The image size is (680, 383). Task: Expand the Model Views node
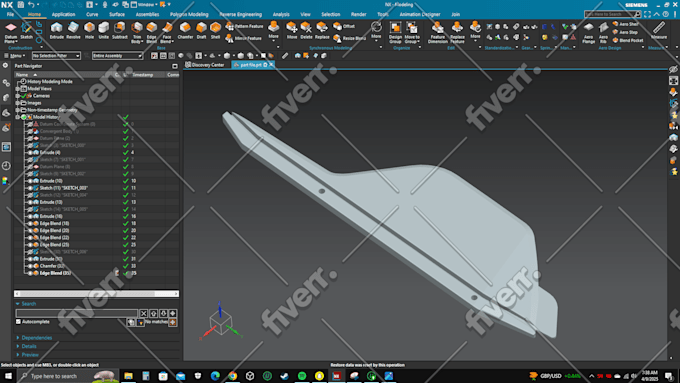(x=18, y=88)
